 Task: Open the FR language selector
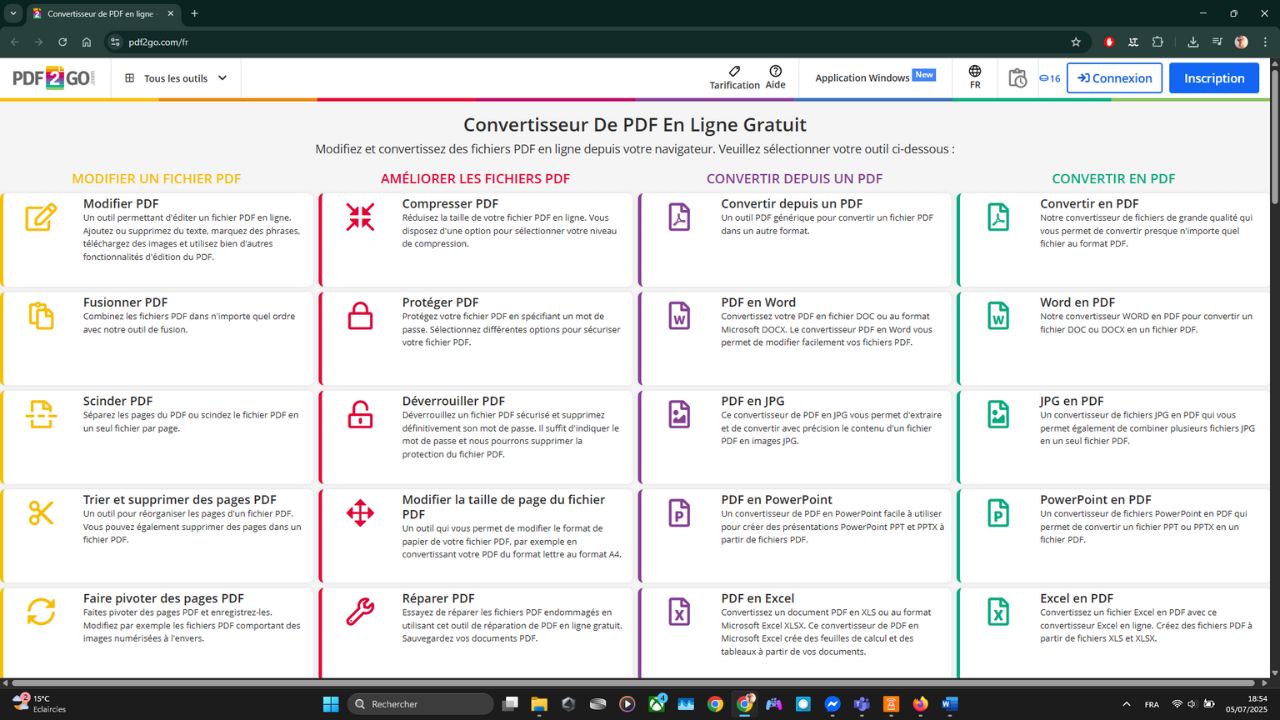click(x=975, y=78)
